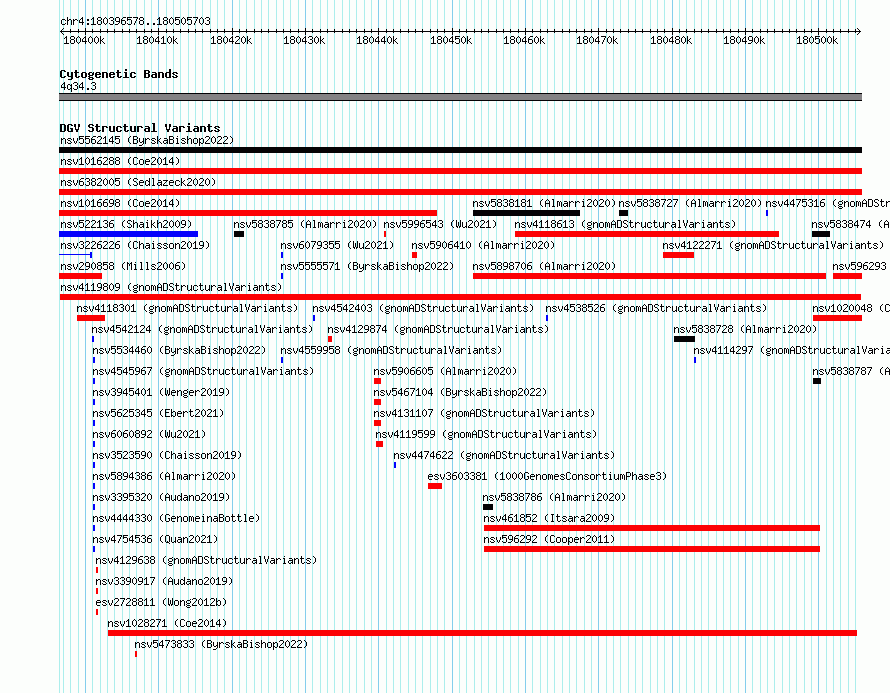Open the nsv596292 (Cooper2011) label
890x693 pixels.
pyautogui.click(x=549, y=539)
